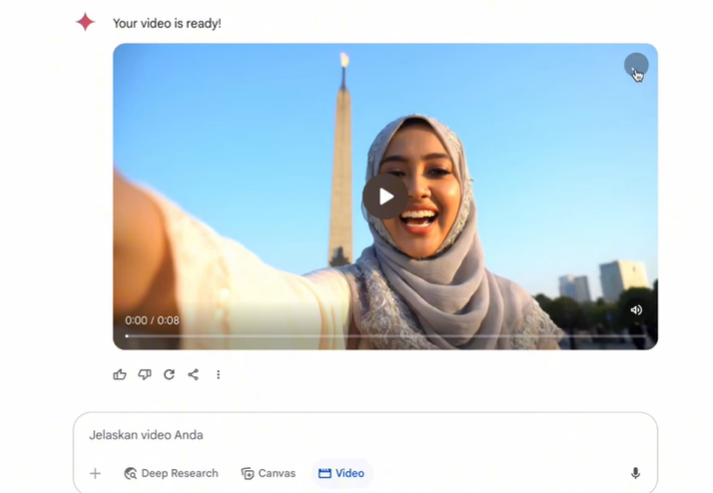713x493 pixels.
Task: Mute the video with the speaker icon
Action: 636,310
